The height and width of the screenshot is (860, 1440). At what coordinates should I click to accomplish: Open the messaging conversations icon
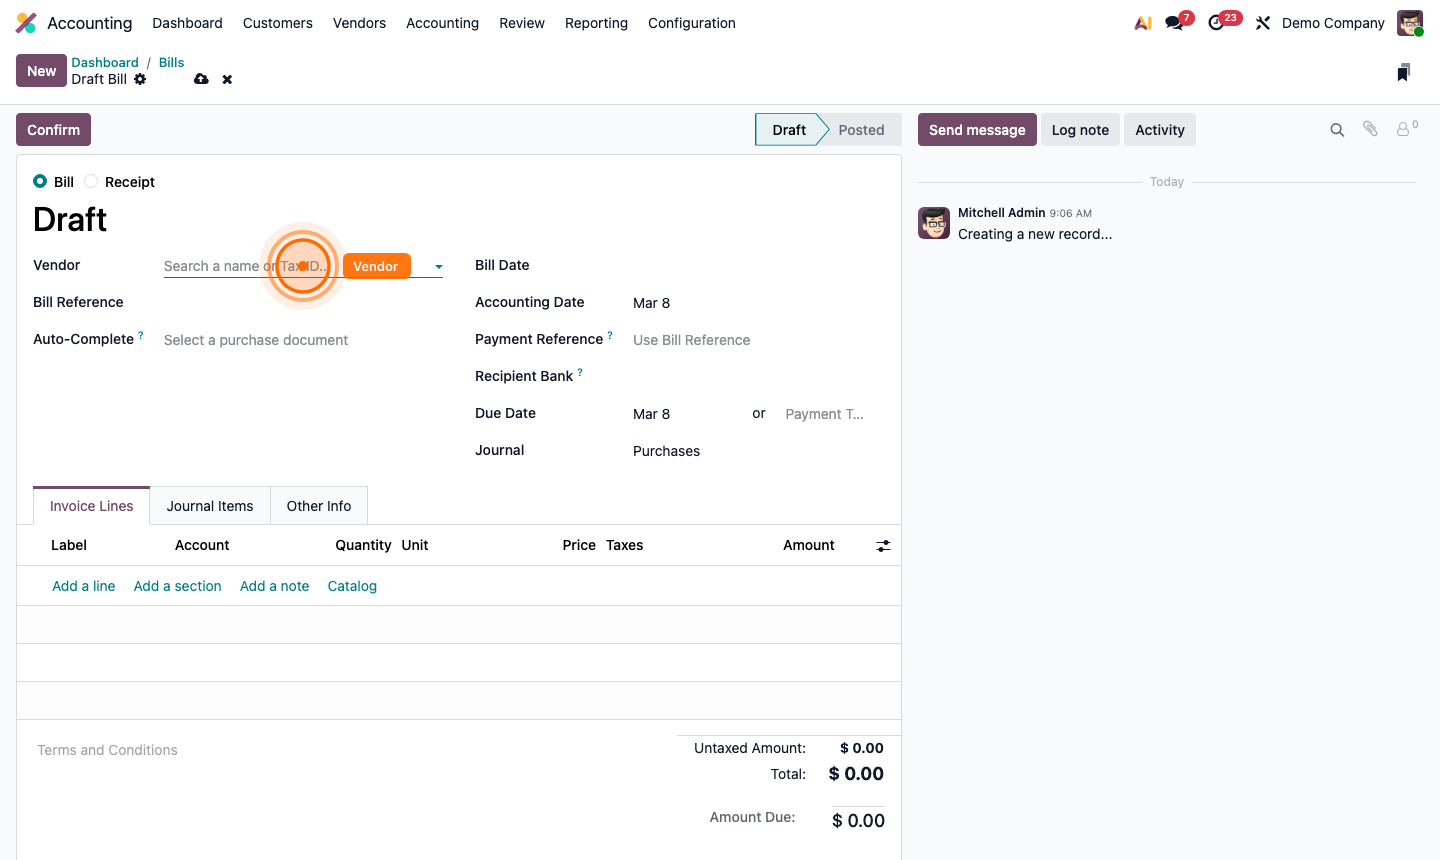(1172, 22)
